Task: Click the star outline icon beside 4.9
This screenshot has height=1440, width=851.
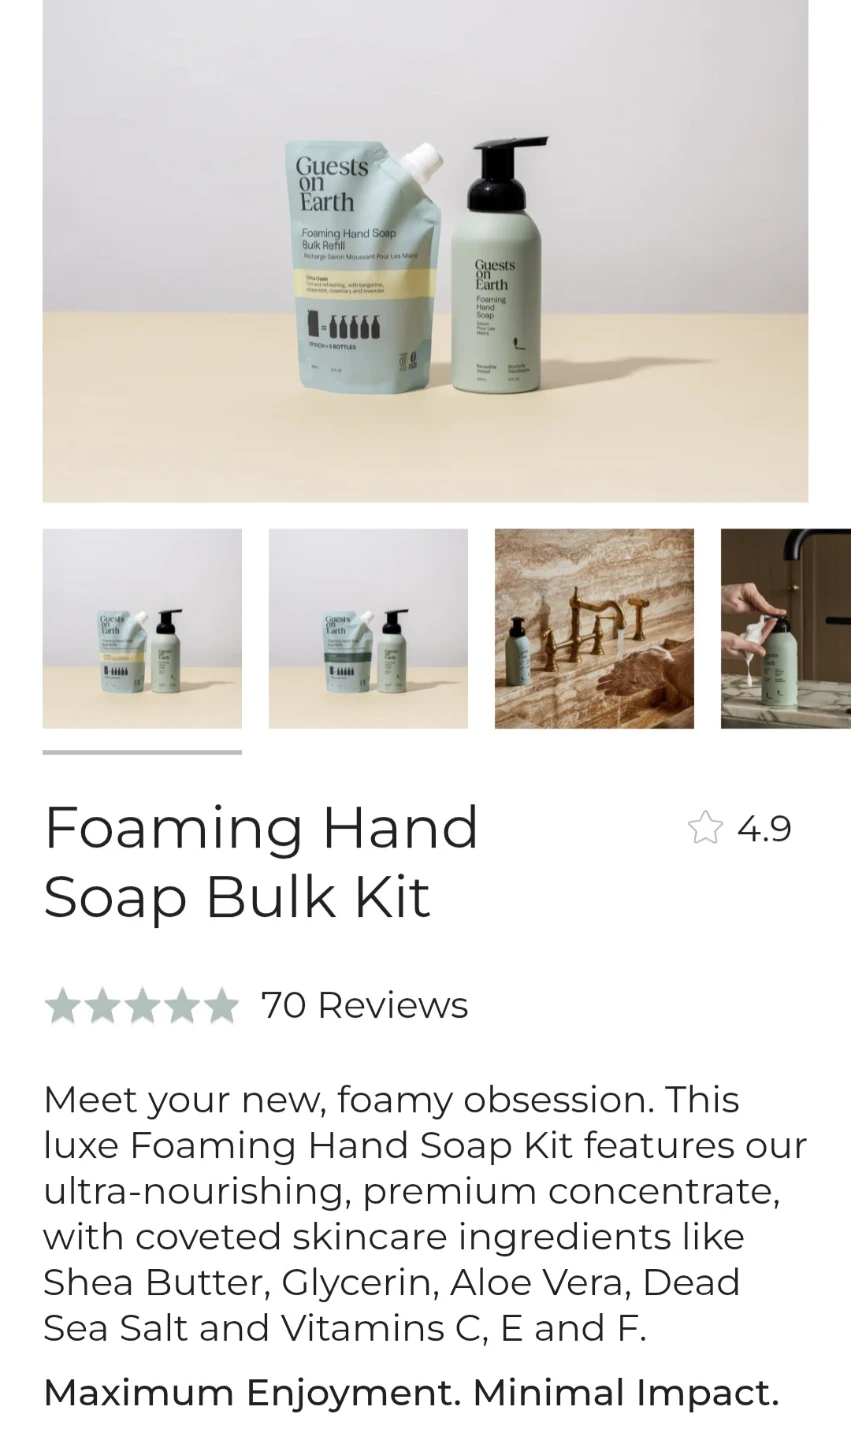Action: coord(705,828)
